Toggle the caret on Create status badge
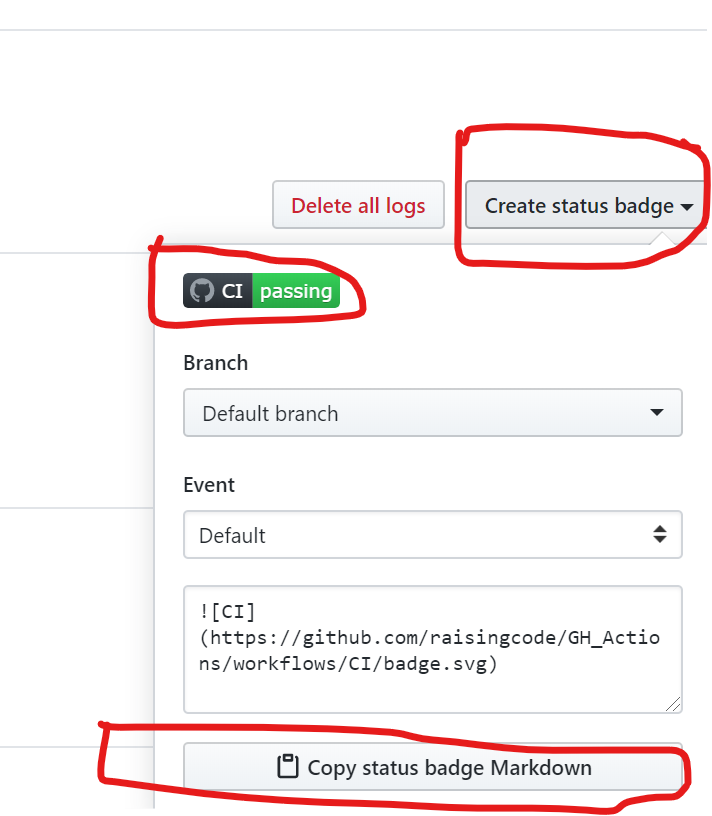712x816 pixels. point(686,207)
